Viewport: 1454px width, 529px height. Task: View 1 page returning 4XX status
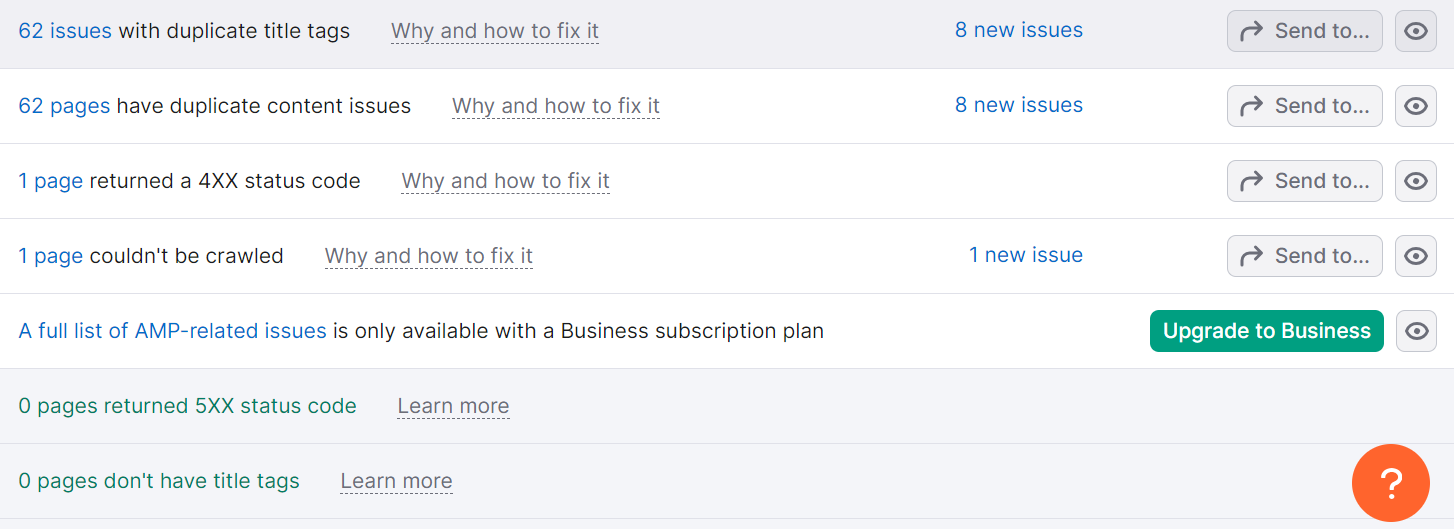pyautogui.click(x=50, y=181)
